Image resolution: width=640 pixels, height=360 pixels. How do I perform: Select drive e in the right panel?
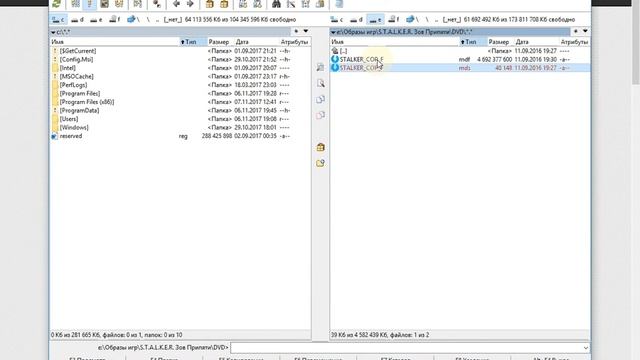(x=375, y=19)
